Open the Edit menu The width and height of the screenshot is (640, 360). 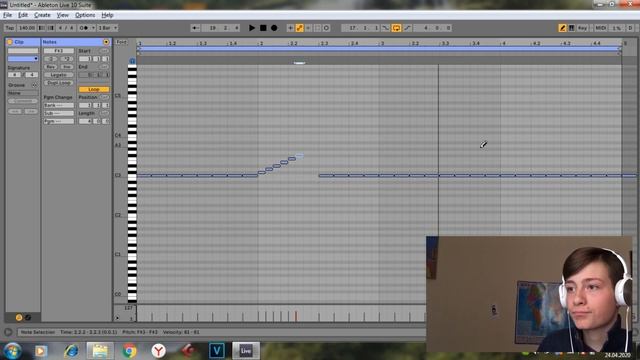23,15
